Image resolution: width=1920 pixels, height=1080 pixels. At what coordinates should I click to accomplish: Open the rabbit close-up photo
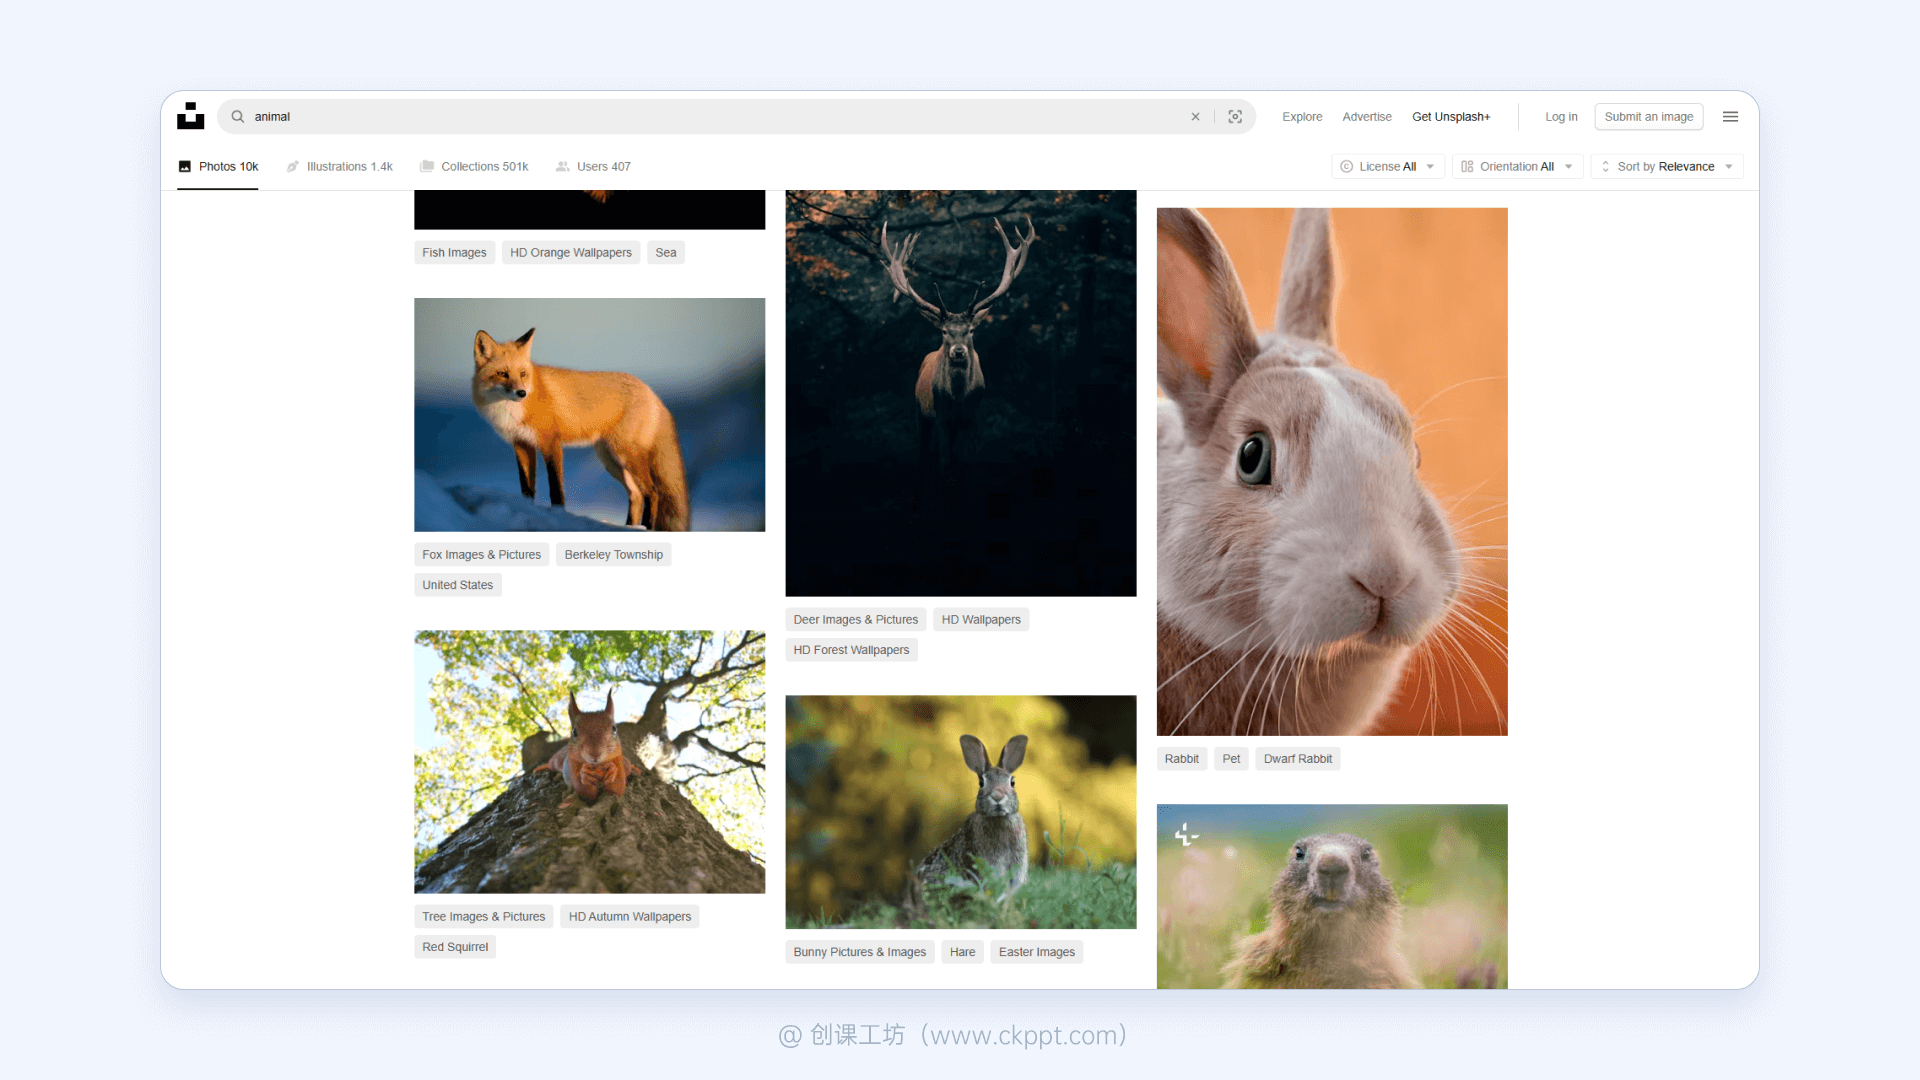coord(1332,472)
